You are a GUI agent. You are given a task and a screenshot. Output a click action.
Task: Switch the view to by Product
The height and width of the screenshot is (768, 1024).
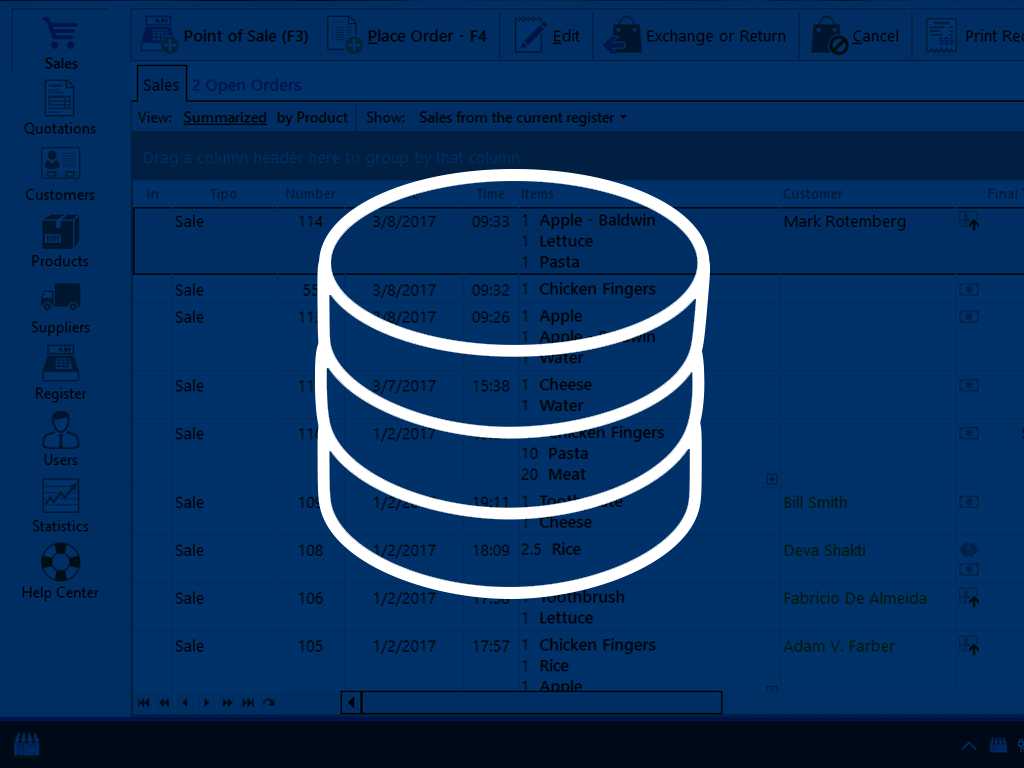(x=312, y=118)
